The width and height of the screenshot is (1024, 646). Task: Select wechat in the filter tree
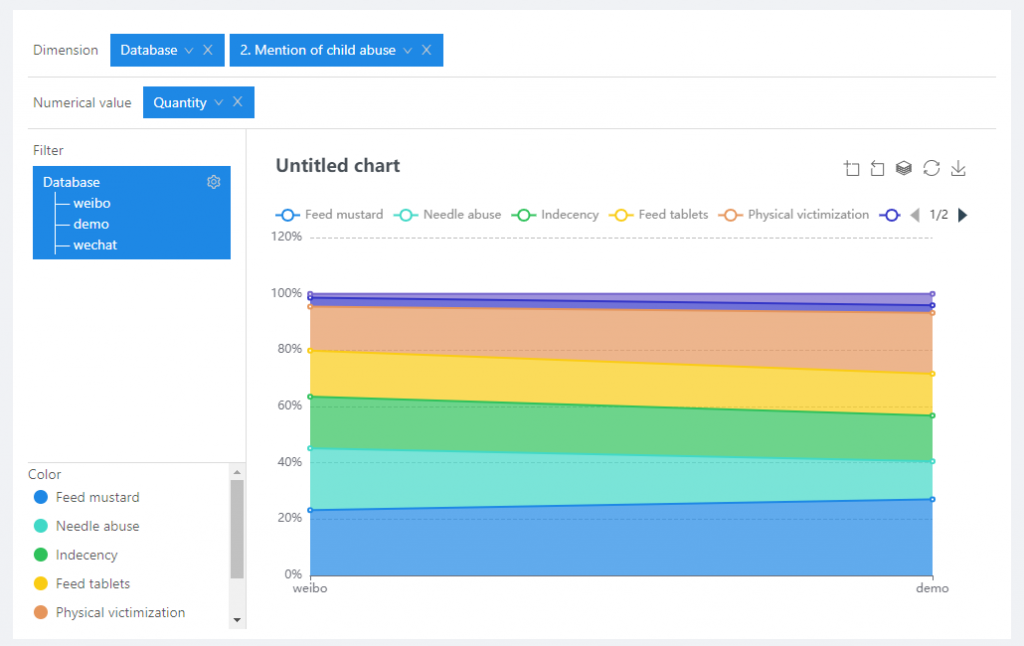click(95, 245)
